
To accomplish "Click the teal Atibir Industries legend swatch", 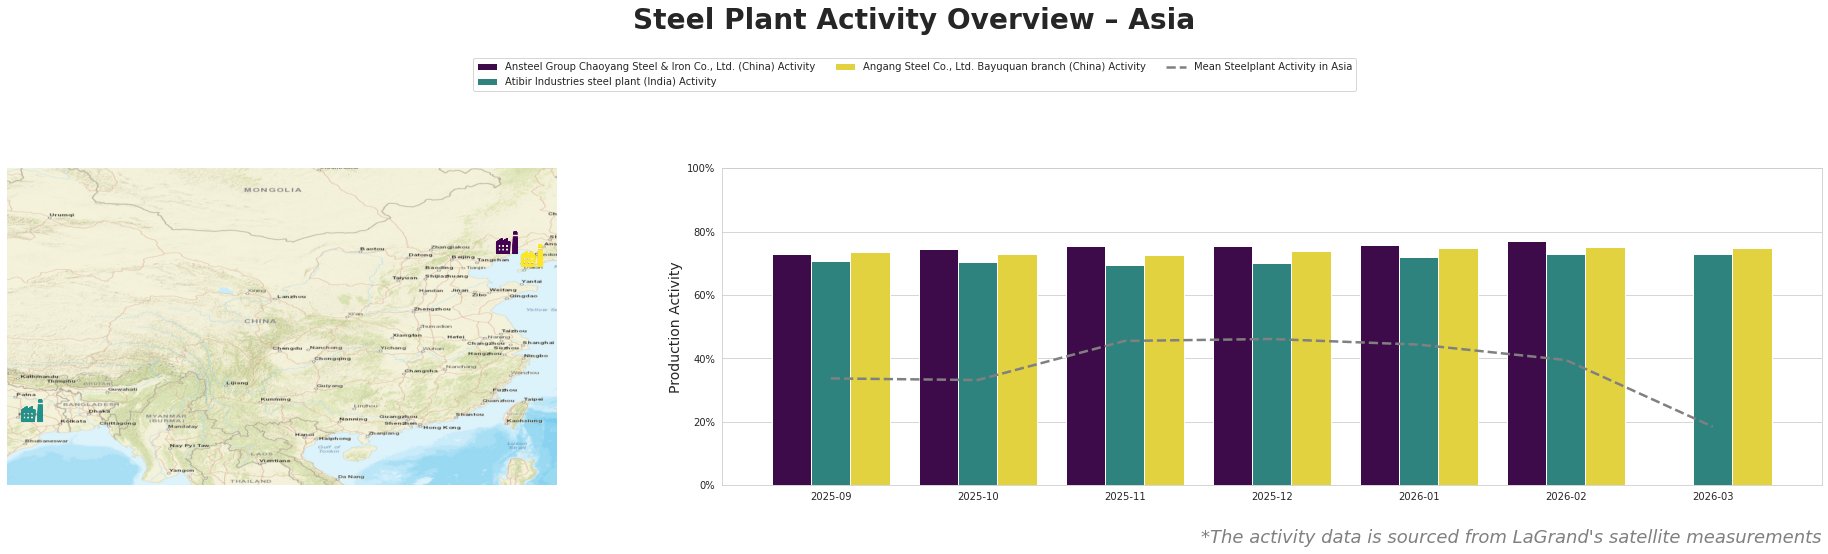I will coord(488,82).
